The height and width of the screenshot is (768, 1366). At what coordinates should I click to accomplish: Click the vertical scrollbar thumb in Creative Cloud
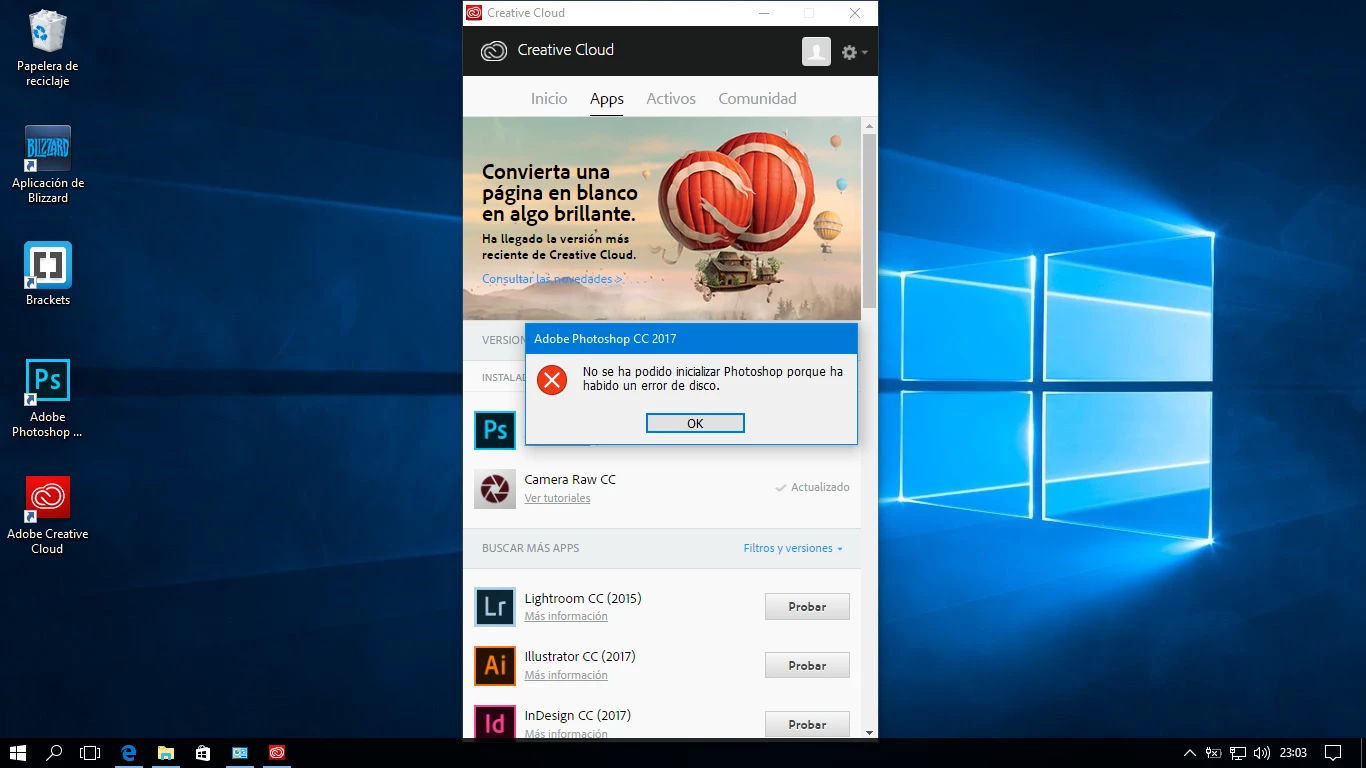(869, 220)
